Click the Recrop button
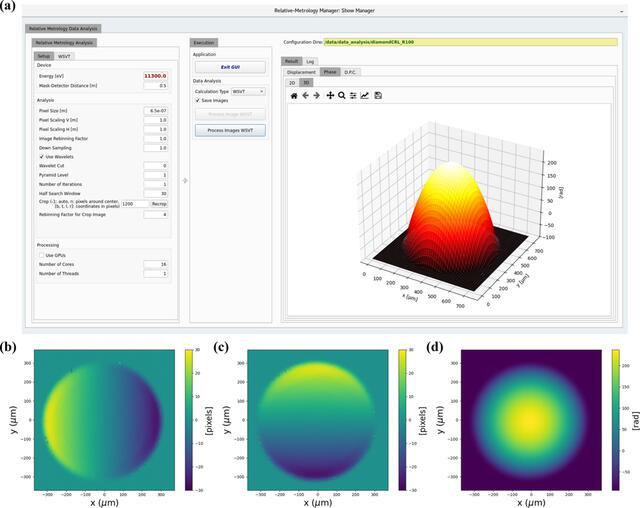640x508 pixels. click(159, 204)
